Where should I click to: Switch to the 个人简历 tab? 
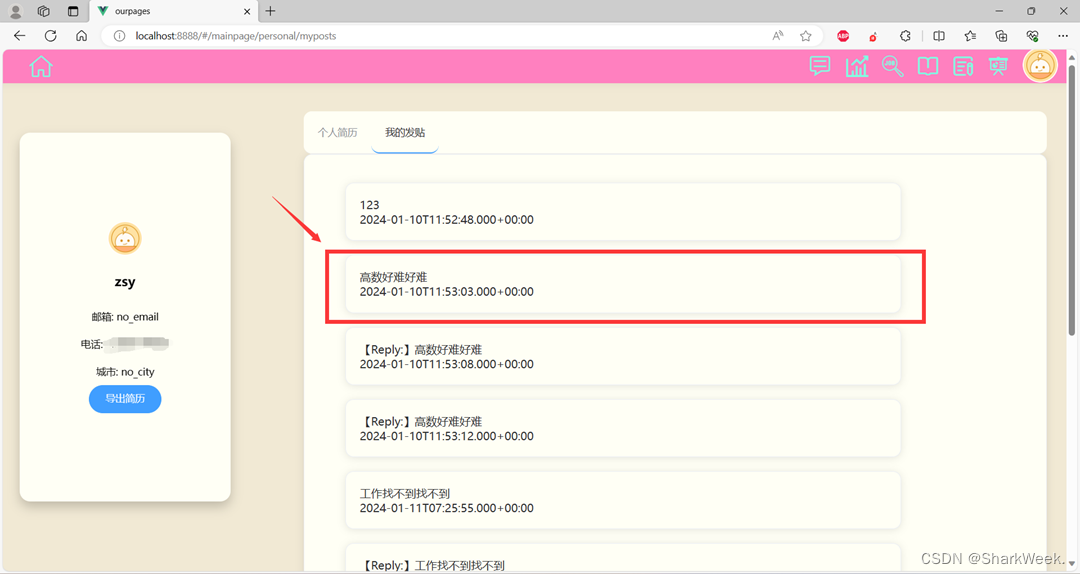[338, 132]
